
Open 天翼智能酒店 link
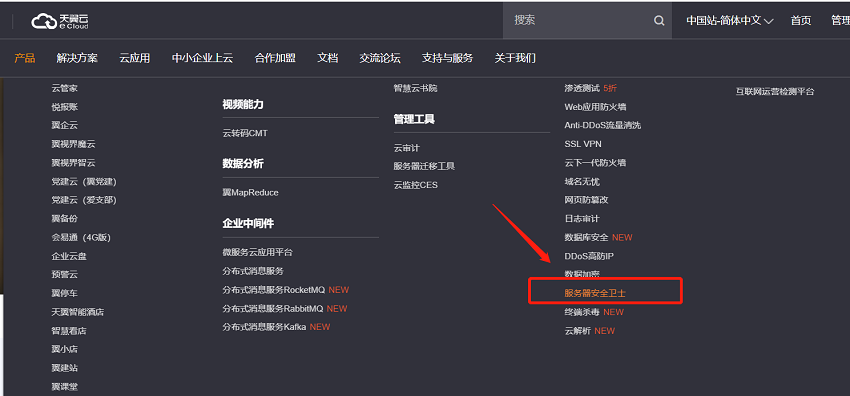(x=78, y=312)
